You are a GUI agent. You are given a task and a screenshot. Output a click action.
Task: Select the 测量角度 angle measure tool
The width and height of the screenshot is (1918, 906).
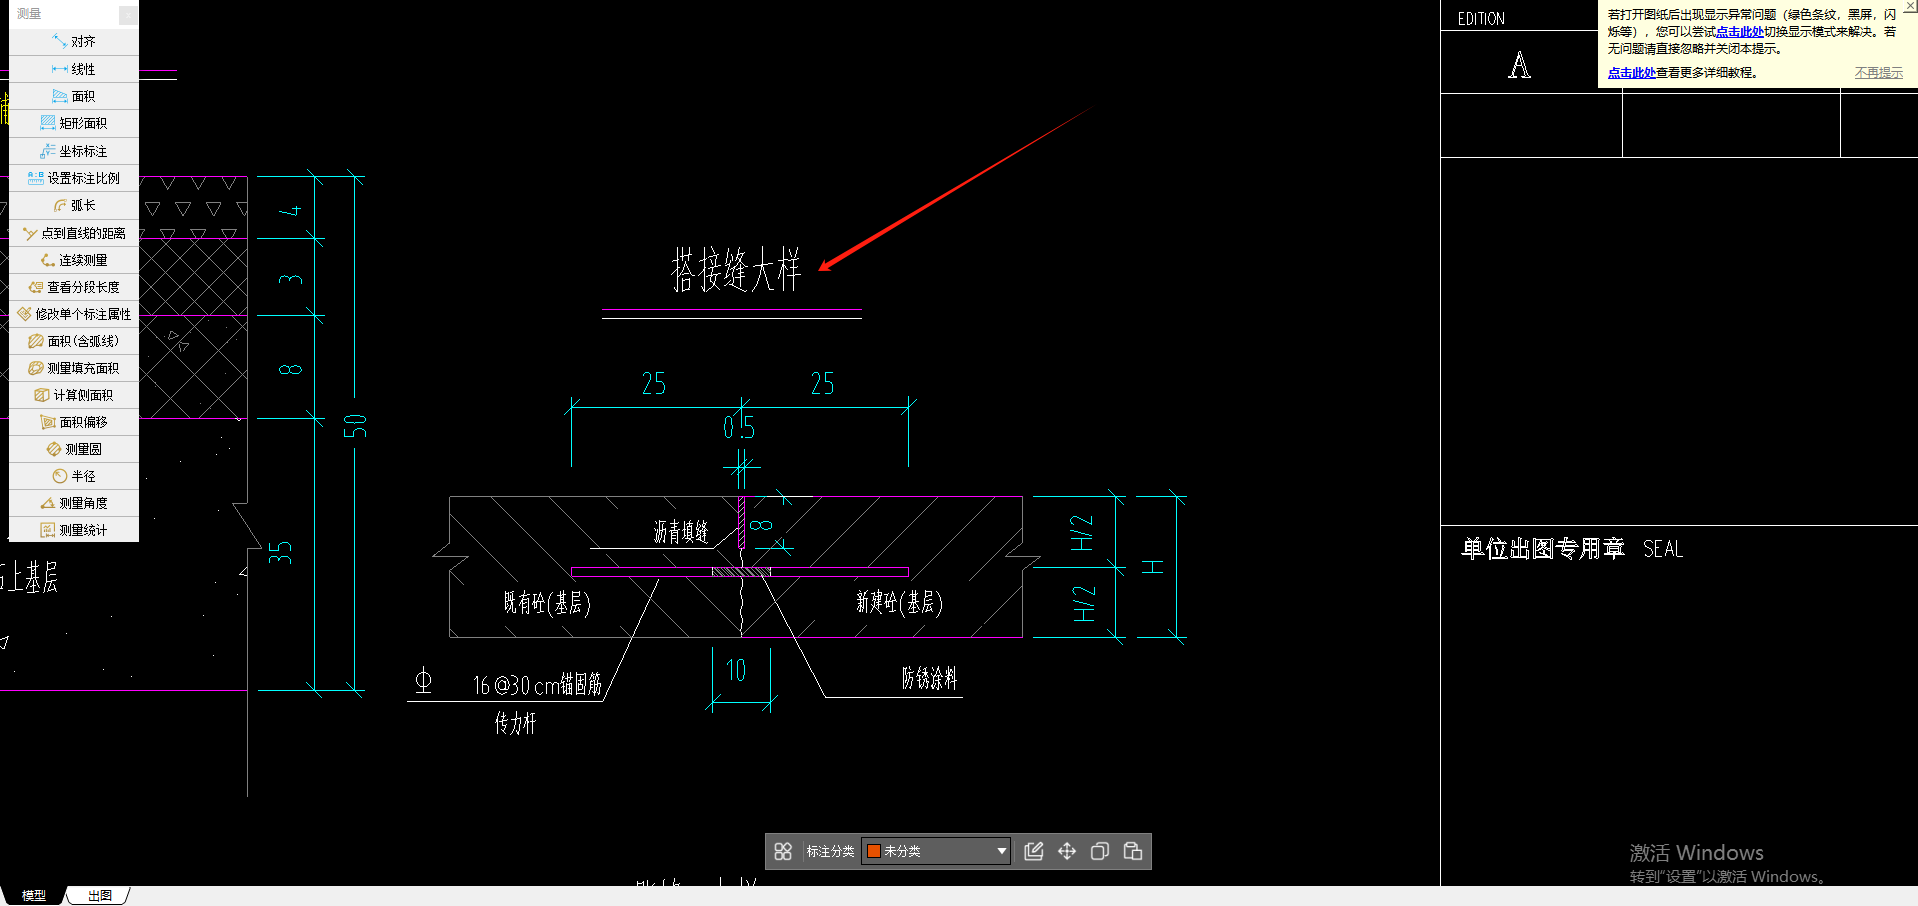pos(74,503)
